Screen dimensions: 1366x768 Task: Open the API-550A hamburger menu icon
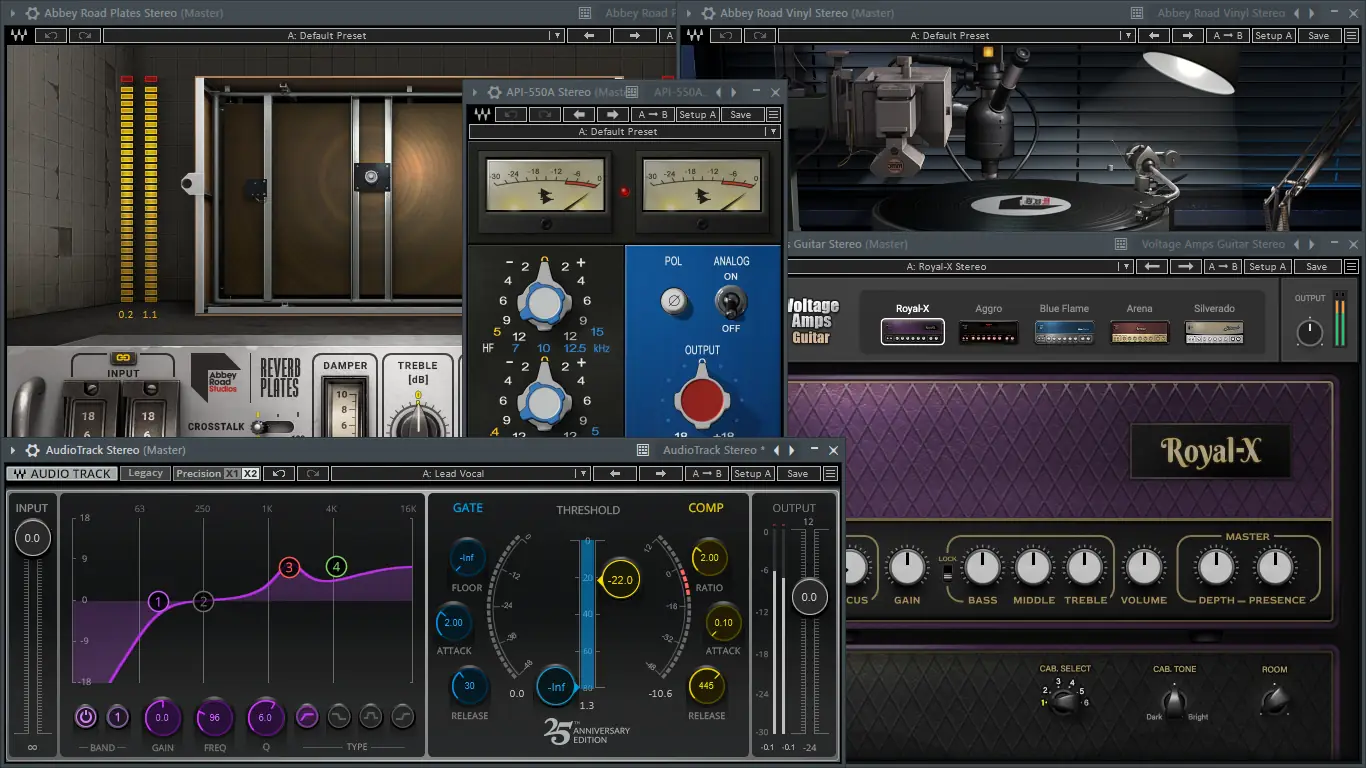(774, 115)
